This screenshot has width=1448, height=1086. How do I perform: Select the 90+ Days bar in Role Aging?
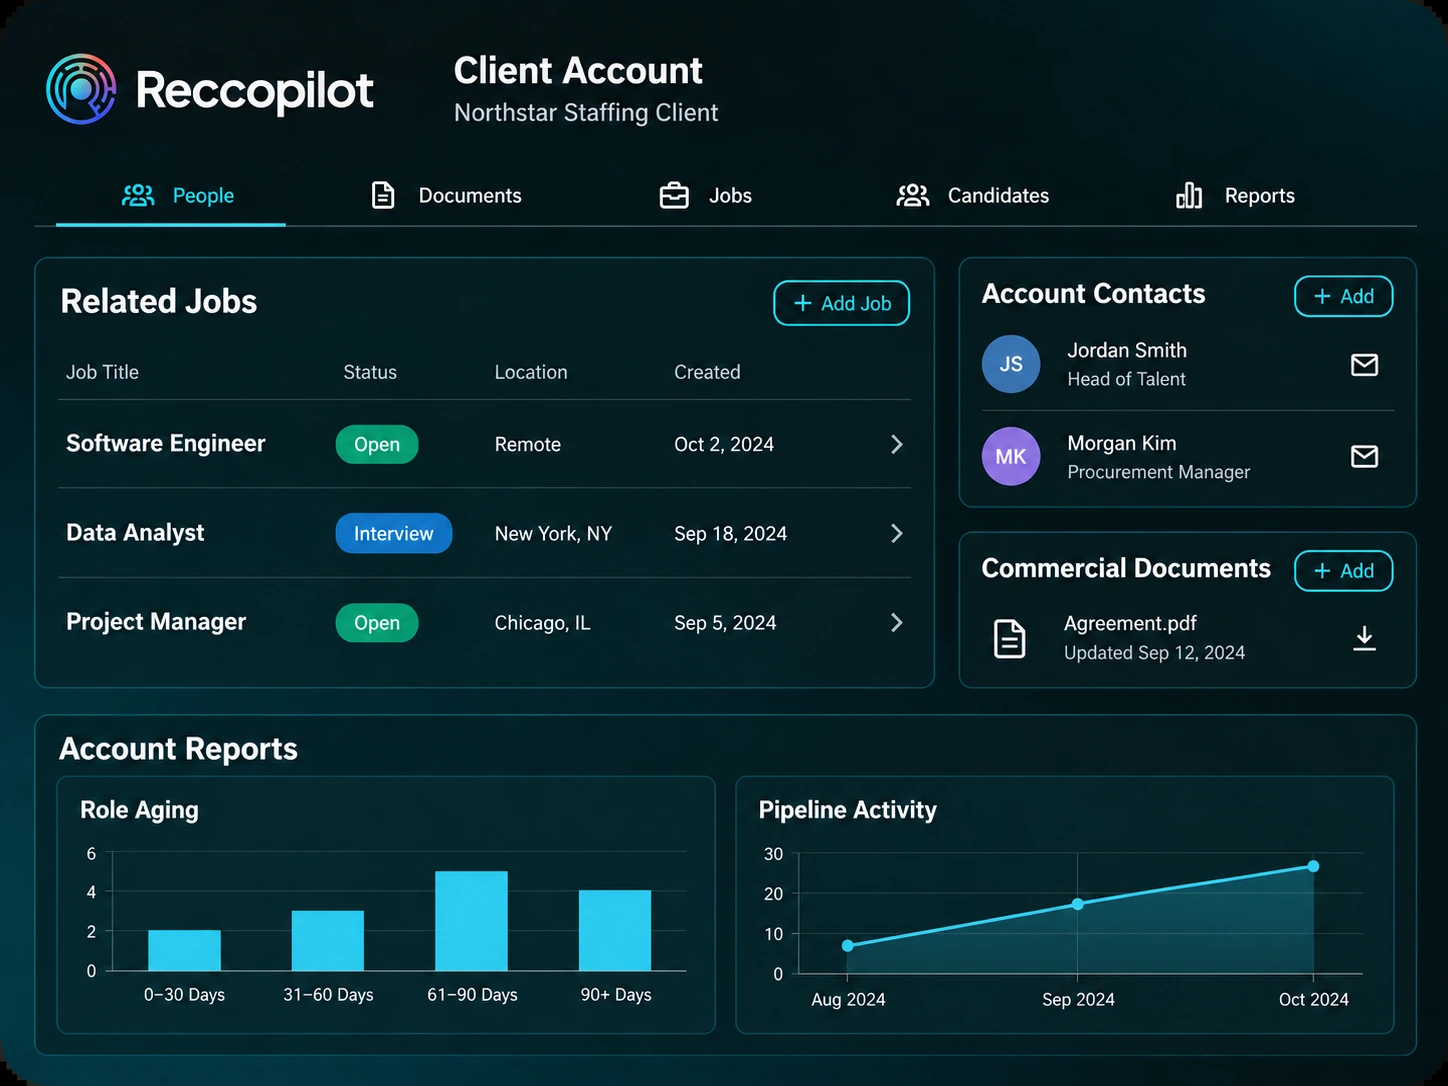click(615, 930)
